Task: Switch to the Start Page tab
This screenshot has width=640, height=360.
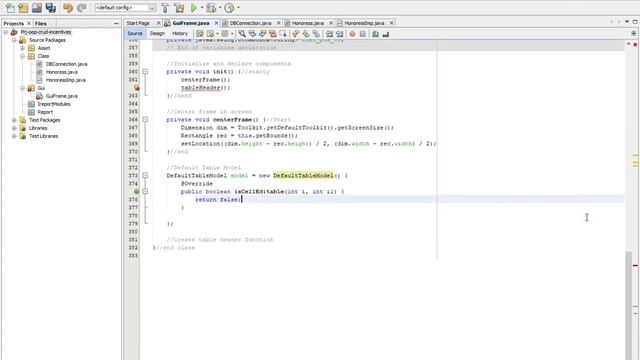Action: (x=138, y=23)
